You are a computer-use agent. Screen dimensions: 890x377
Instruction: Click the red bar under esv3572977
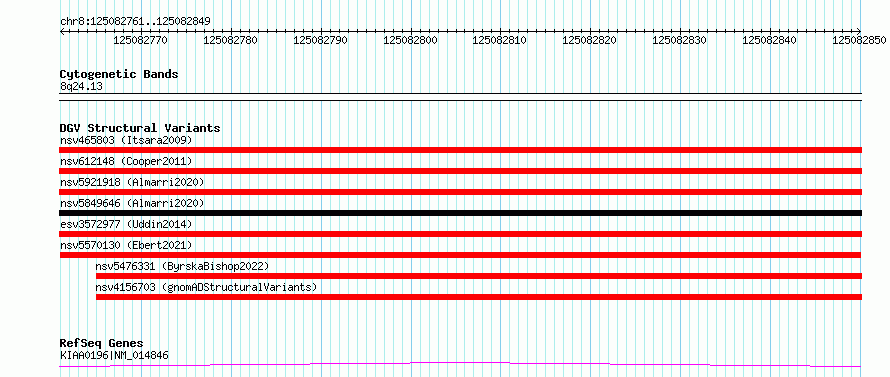460,234
